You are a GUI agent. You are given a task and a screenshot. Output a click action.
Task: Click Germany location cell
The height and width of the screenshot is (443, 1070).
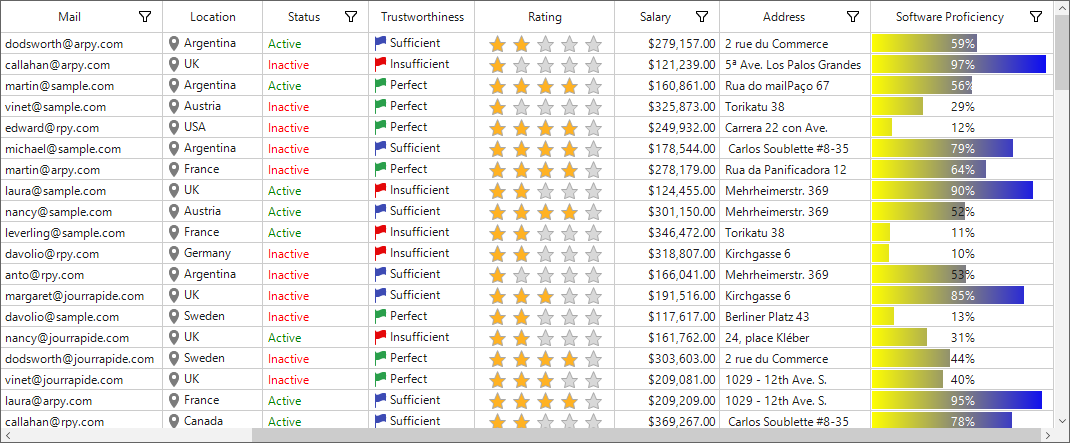click(x=213, y=254)
